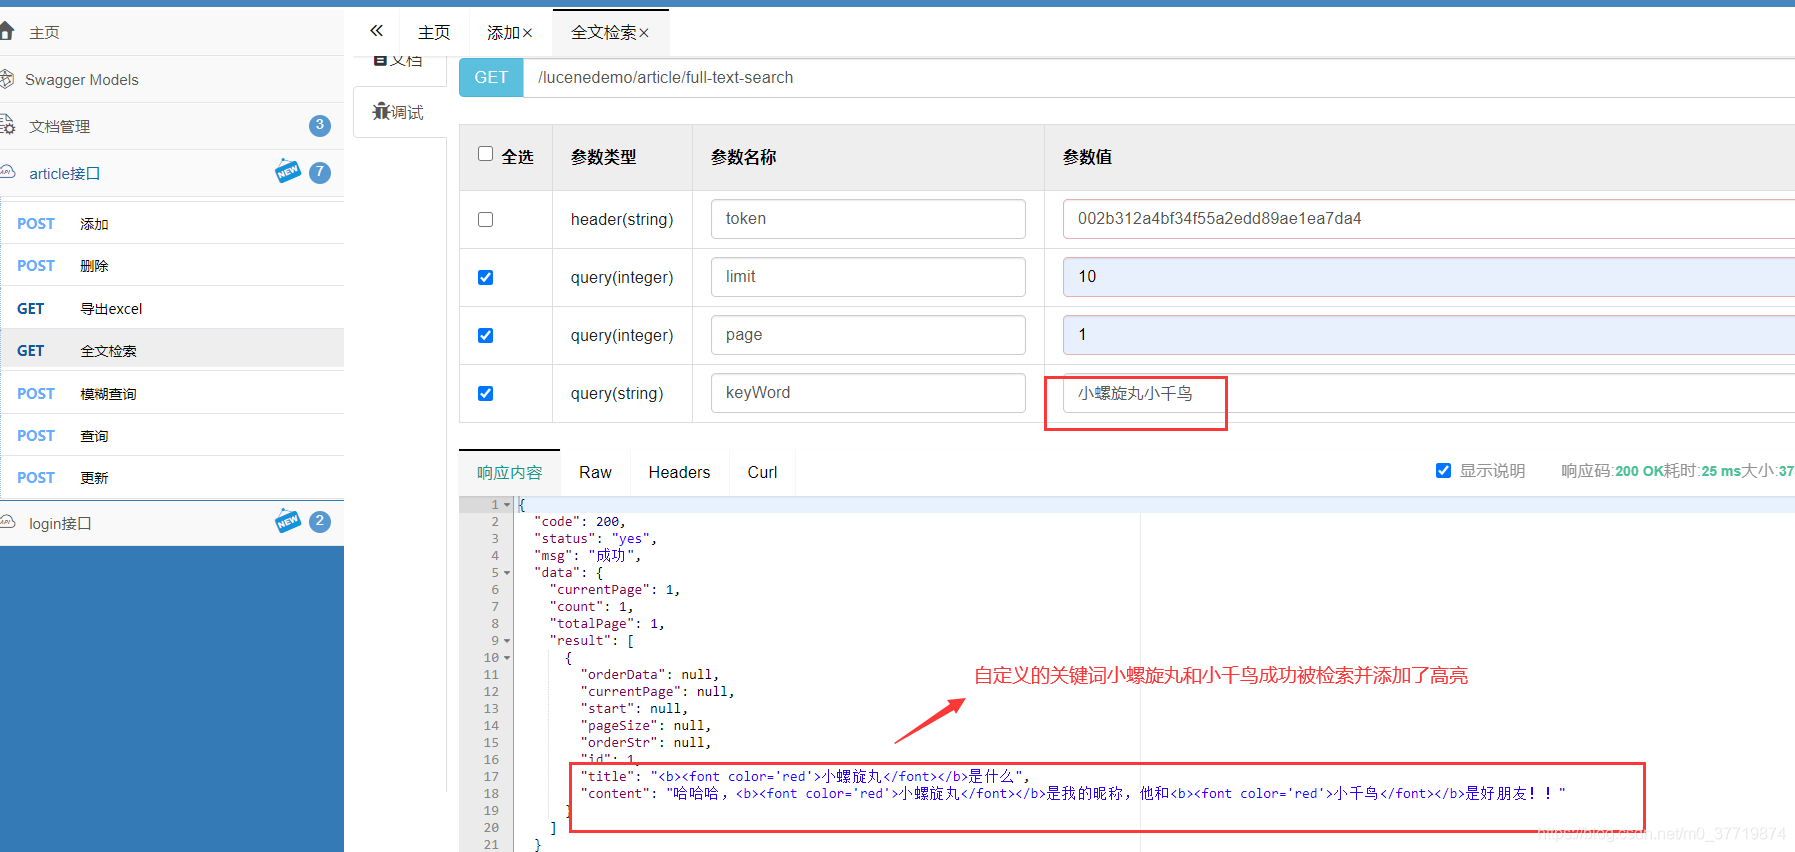This screenshot has height=852, width=1795.
Task: Select the GET 全文检索 endpoint
Action: pos(172,350)
